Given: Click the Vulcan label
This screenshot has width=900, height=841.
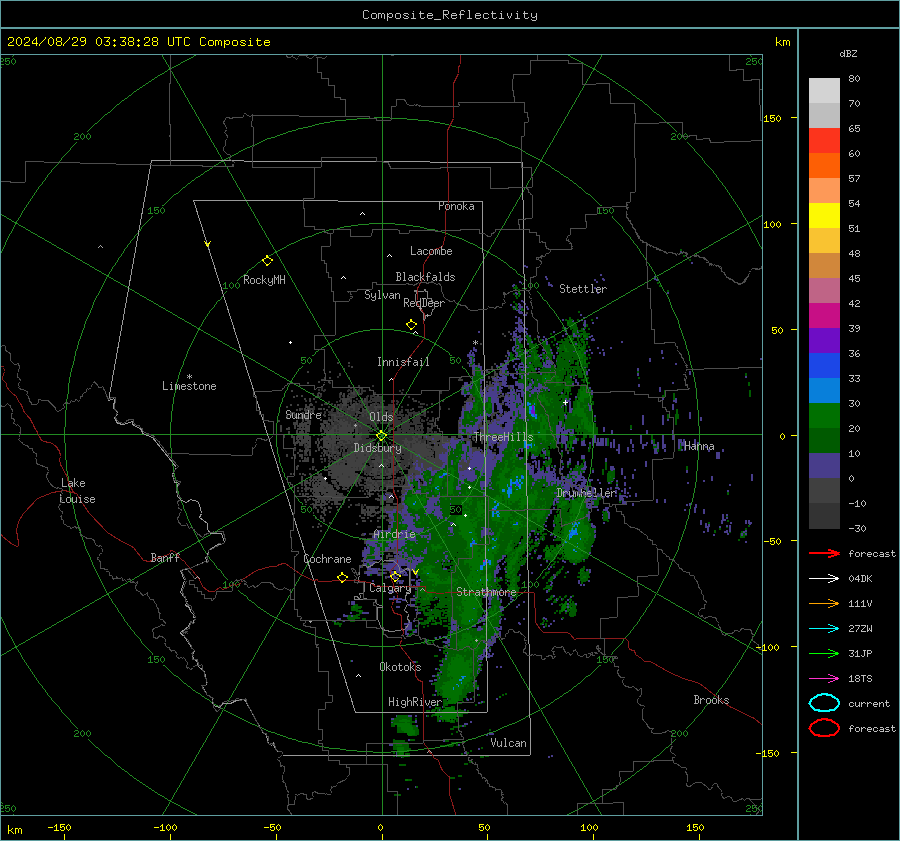Looking at the screenshot, I should pos(508,743).
